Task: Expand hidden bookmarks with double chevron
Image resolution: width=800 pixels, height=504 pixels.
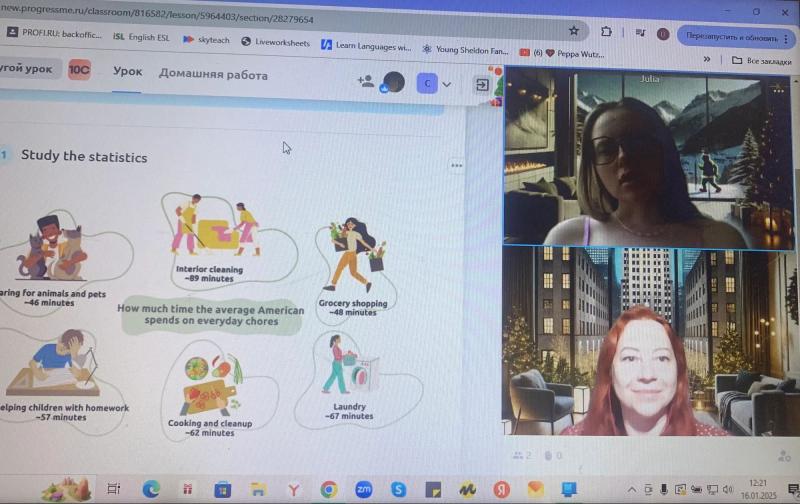Action: tap(707, 59)
